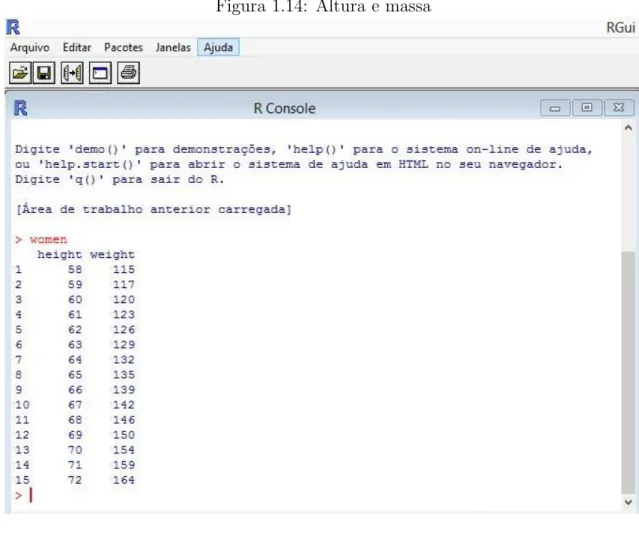Click weight value 150
This screenshot has height=540, width=639.
click(124, 435)
